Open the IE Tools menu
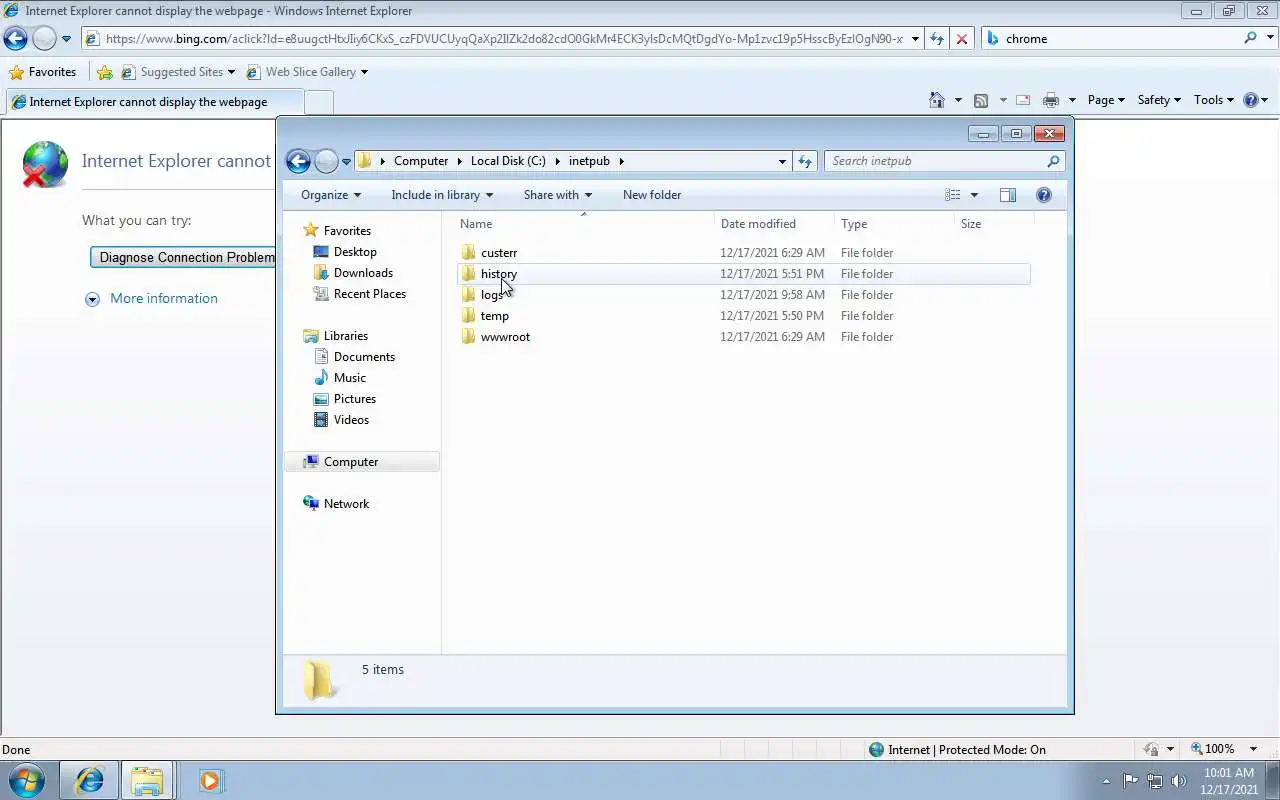This screenshot has height=800, width=1280. coord(1214,100)
